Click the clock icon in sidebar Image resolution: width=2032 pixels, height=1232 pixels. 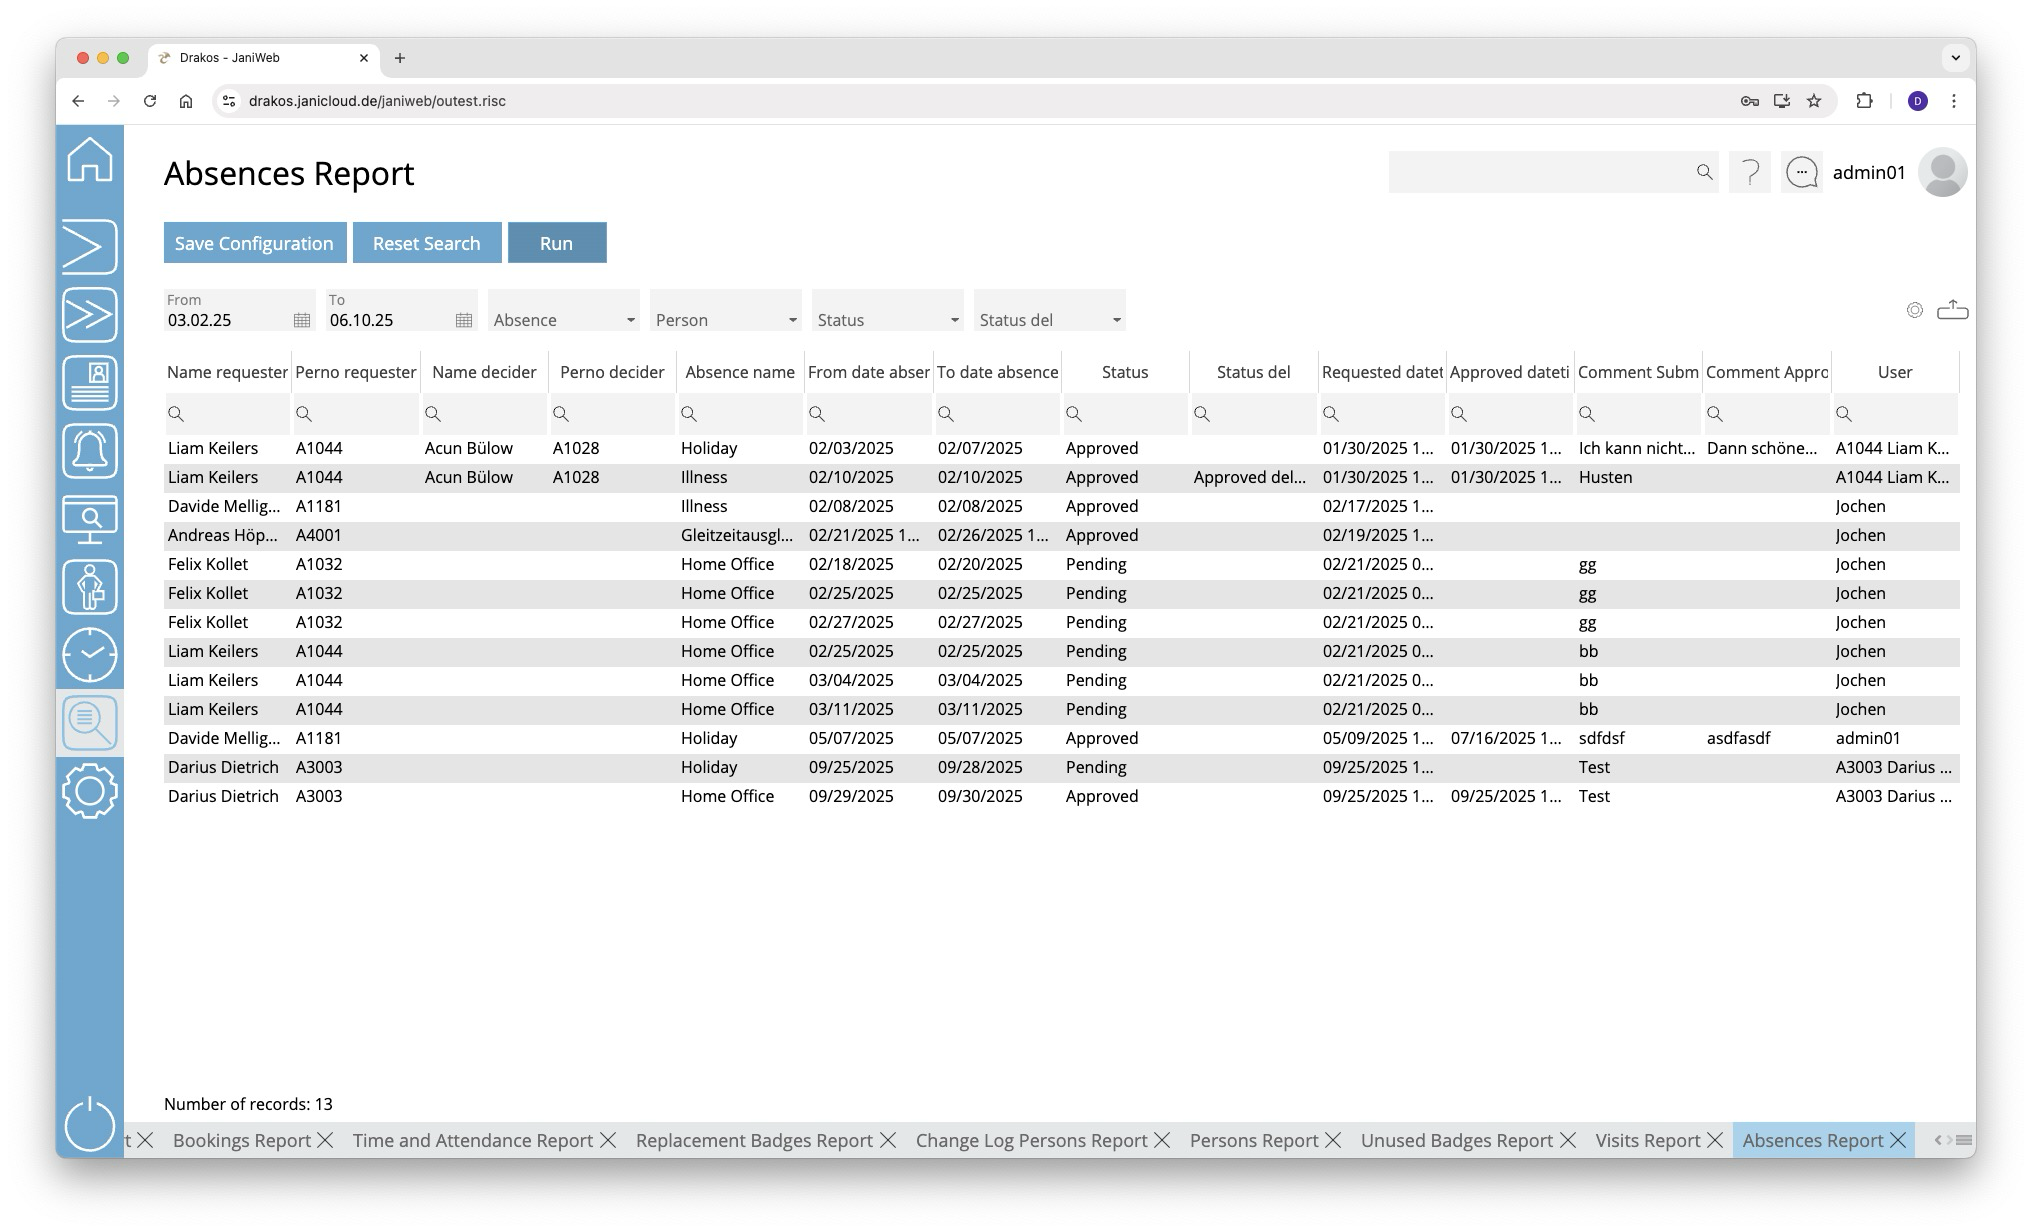[90, 655]
